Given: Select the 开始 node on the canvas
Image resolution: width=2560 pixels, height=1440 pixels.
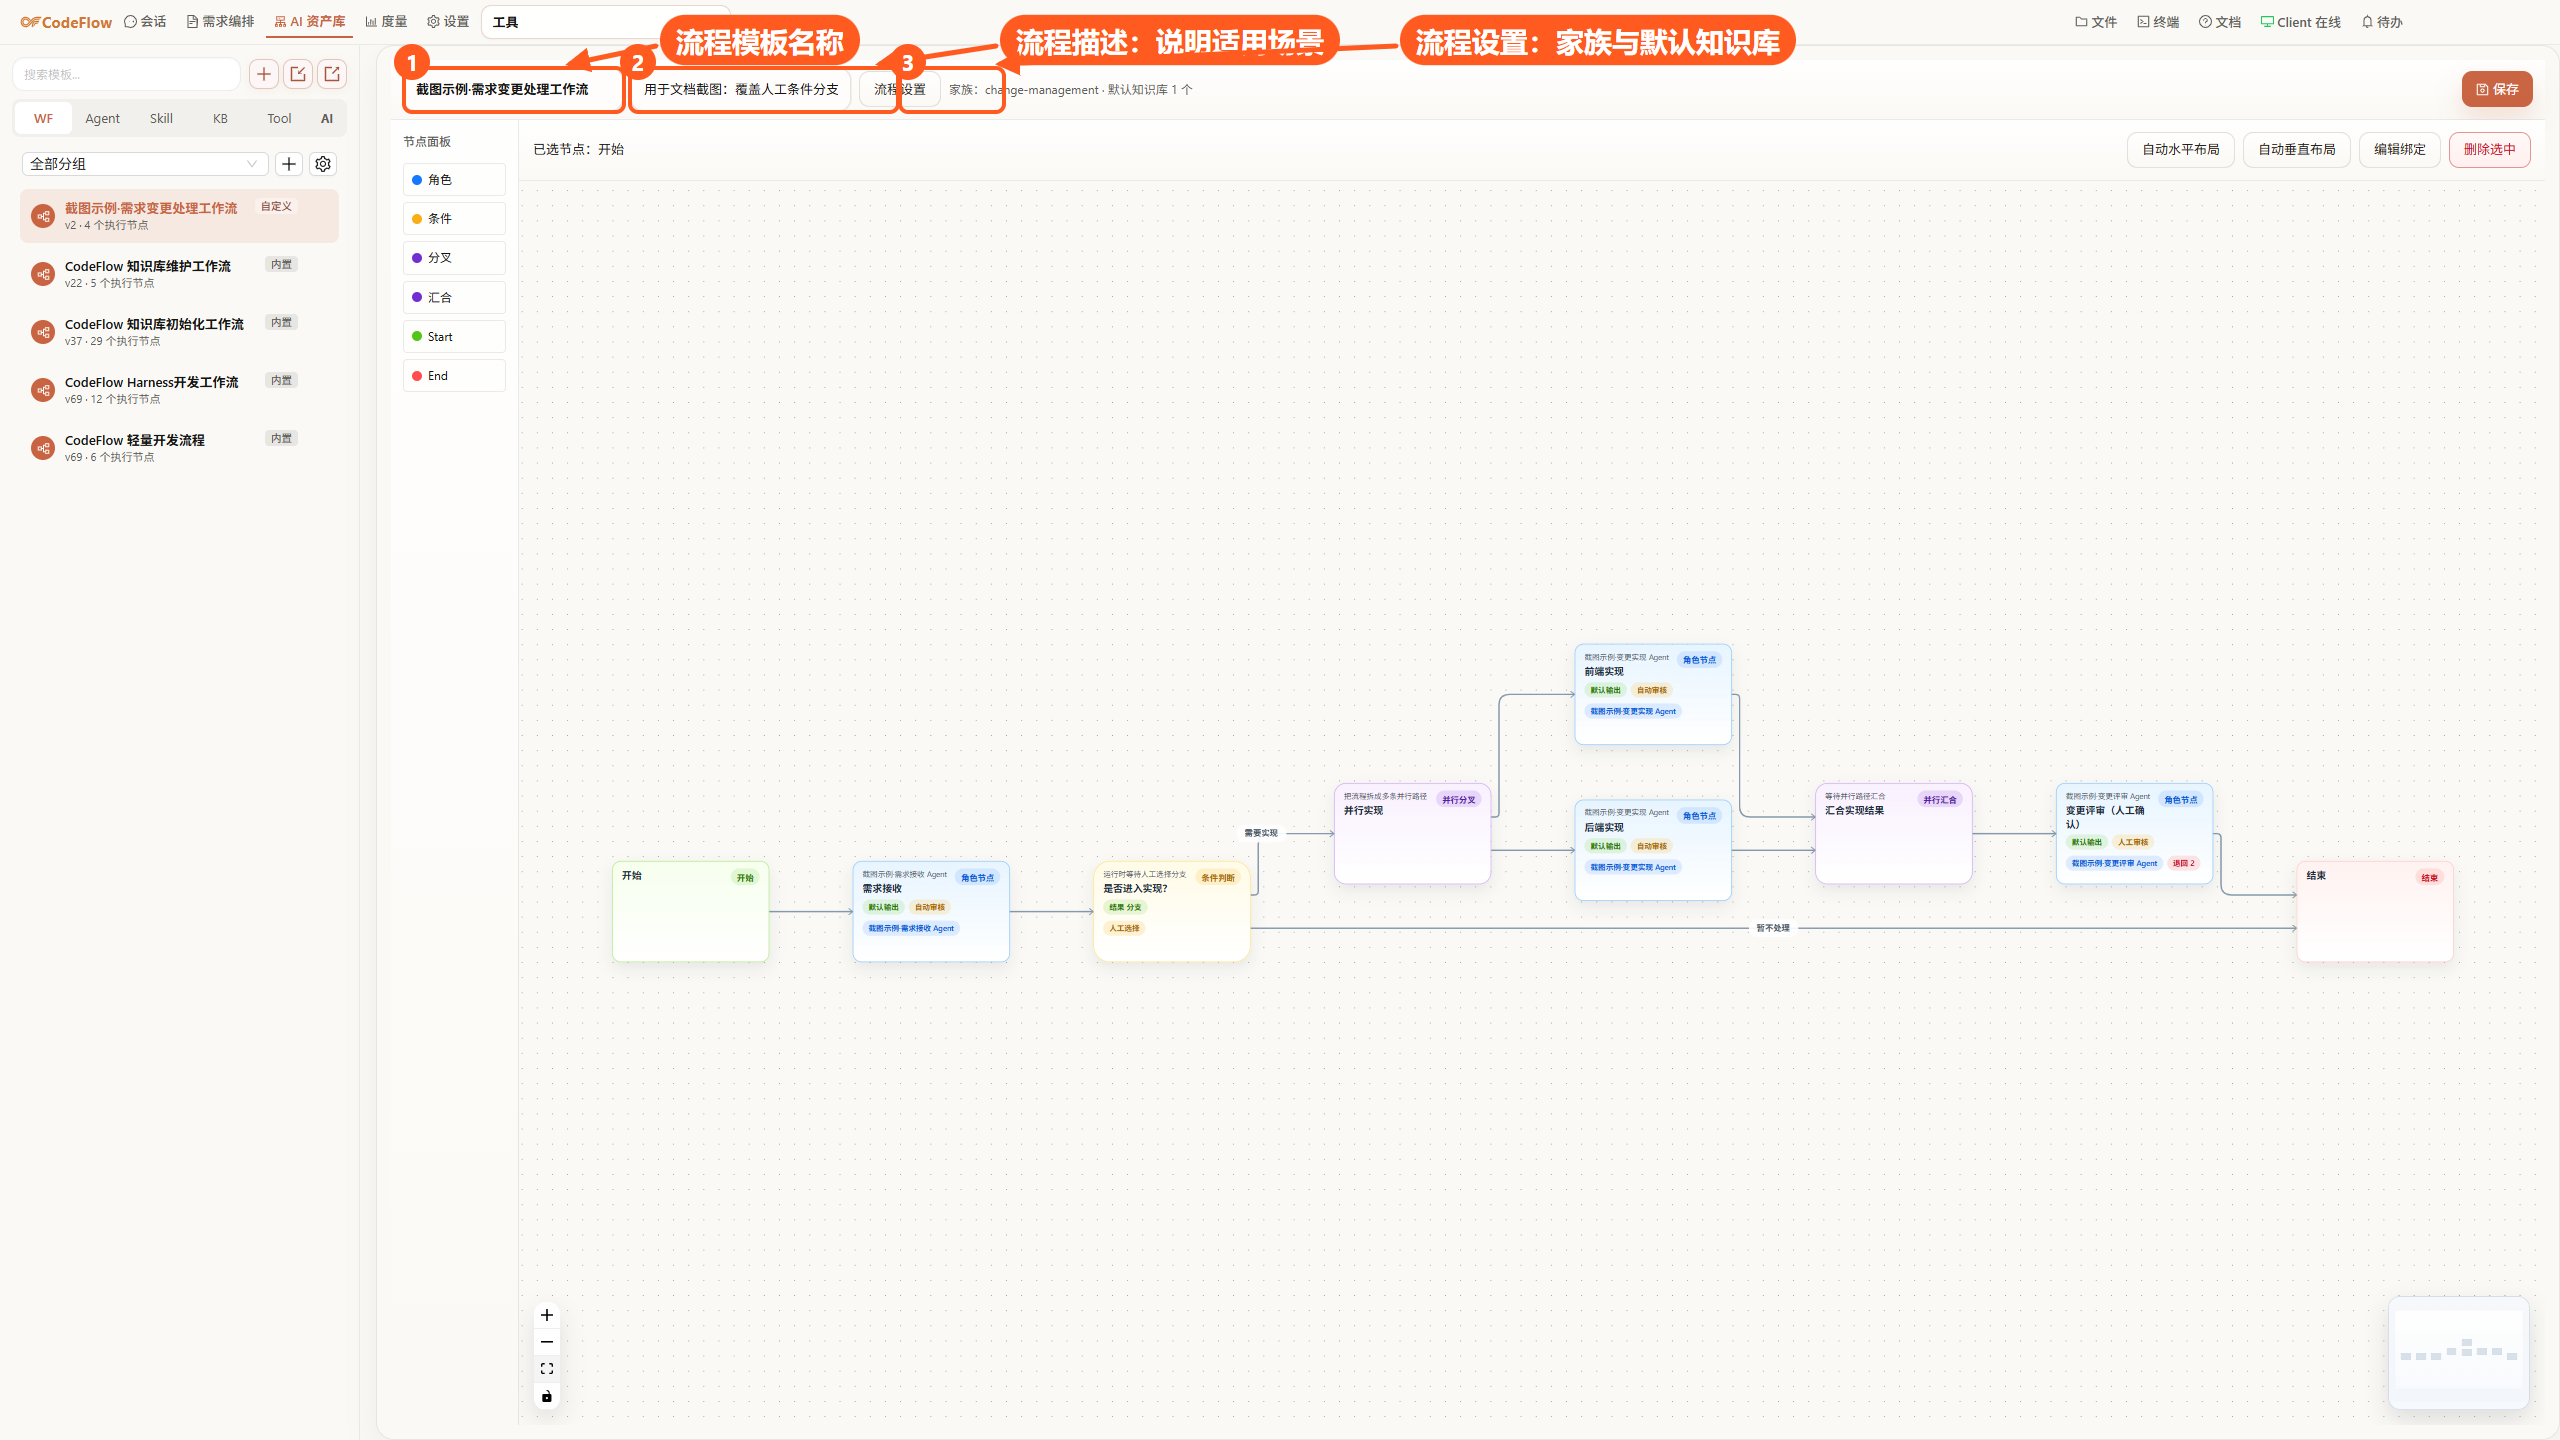Looking at the screenshot, I should coord(690,912).
